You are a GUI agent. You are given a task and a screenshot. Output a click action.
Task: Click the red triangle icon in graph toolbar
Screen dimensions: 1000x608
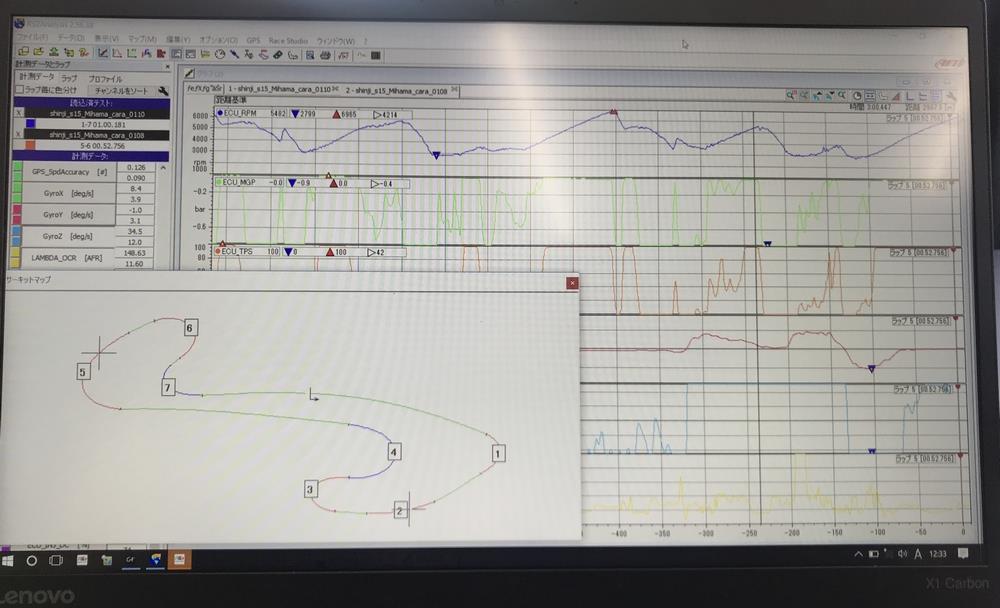point(896,96)
